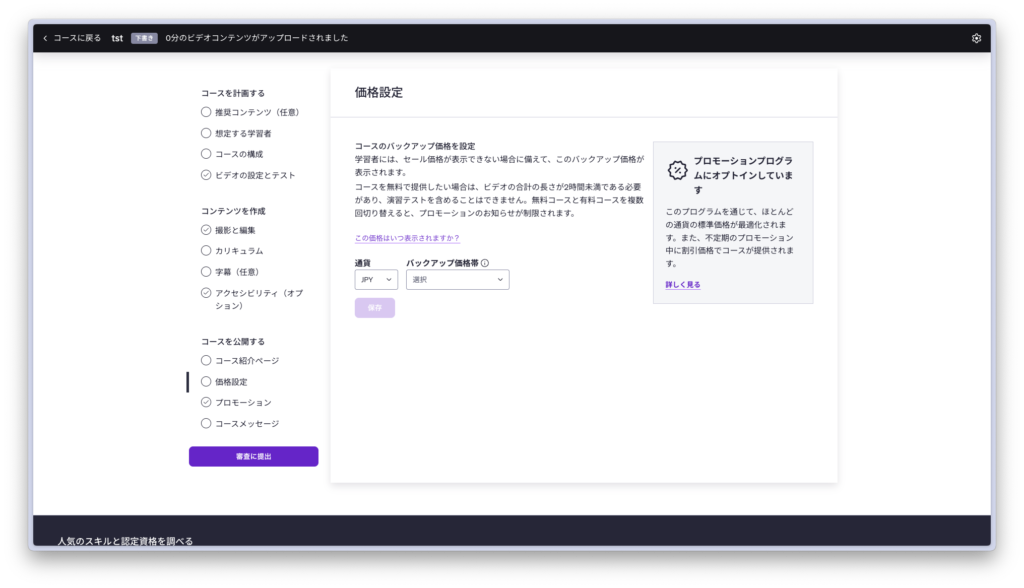Click the 審査に提出 button
The image size is (1024, 588).
point(253,456)
